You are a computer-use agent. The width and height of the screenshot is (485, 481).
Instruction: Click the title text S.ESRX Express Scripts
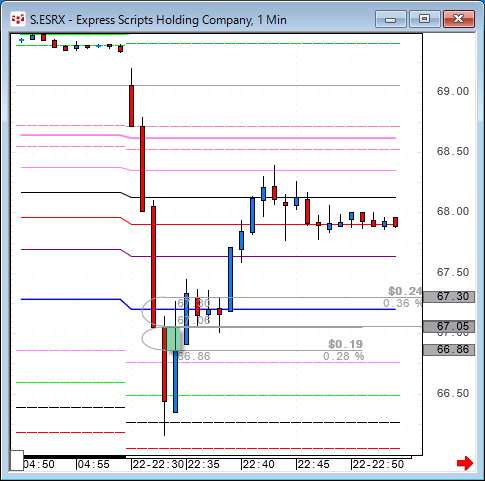pos(158,20)
